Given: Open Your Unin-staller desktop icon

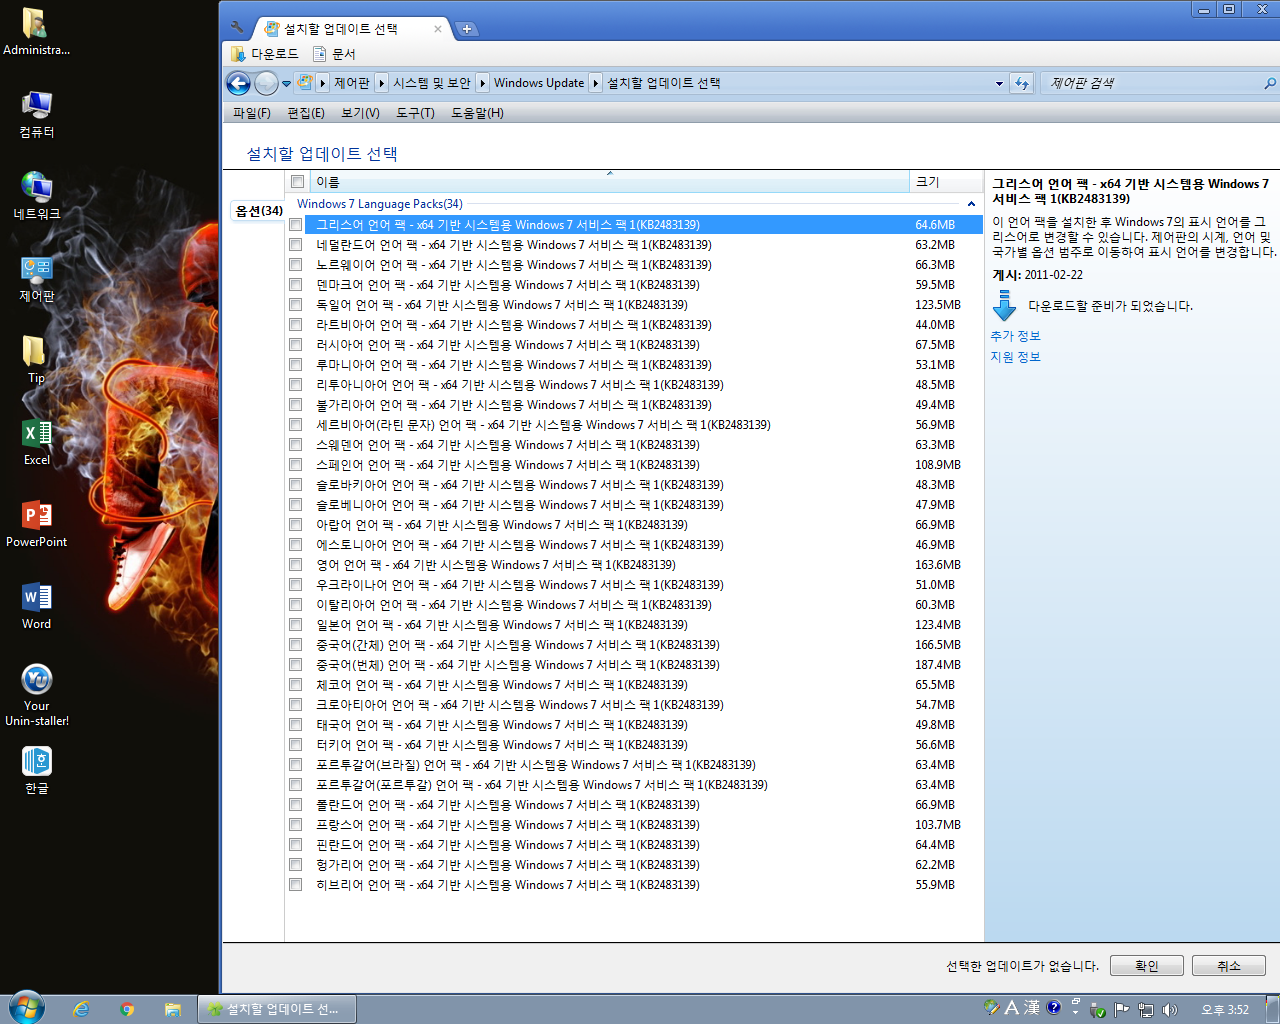Looking at the screenshot, I should 37,695.
